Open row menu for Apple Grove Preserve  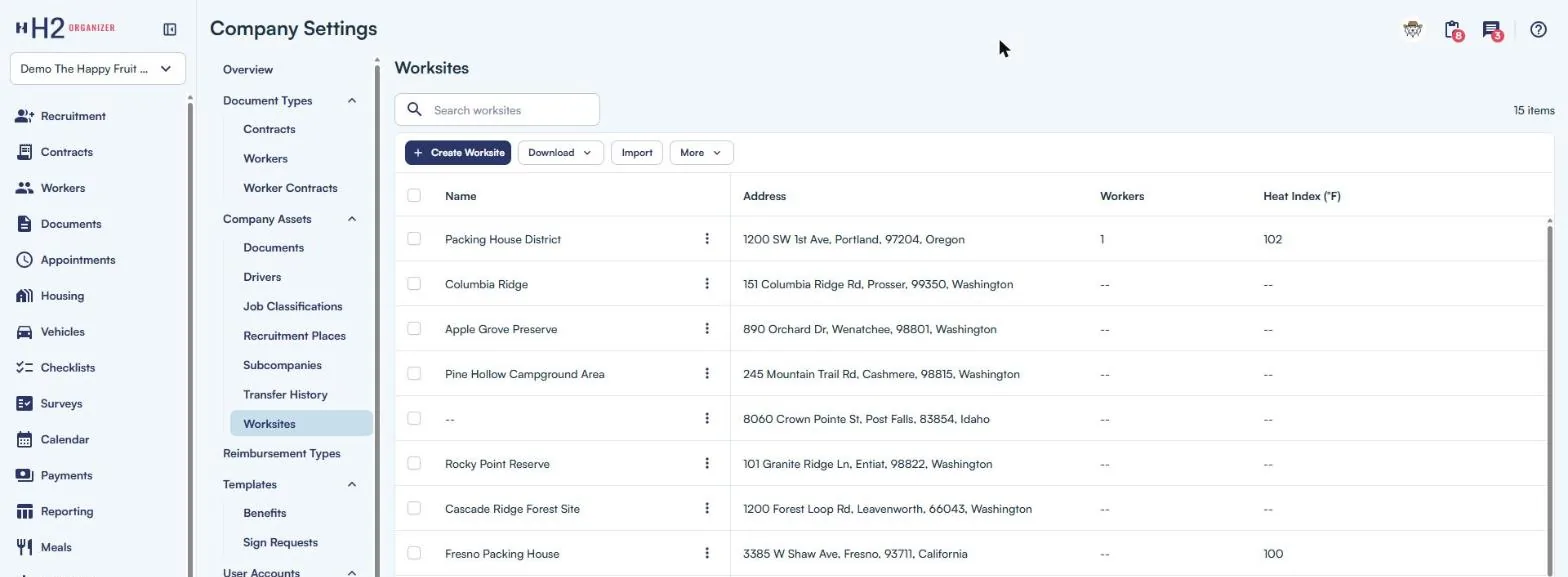coord(707,329)
